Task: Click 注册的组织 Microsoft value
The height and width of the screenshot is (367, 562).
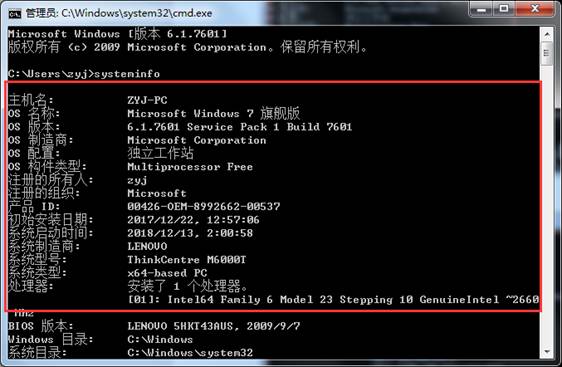Action: 157,194
